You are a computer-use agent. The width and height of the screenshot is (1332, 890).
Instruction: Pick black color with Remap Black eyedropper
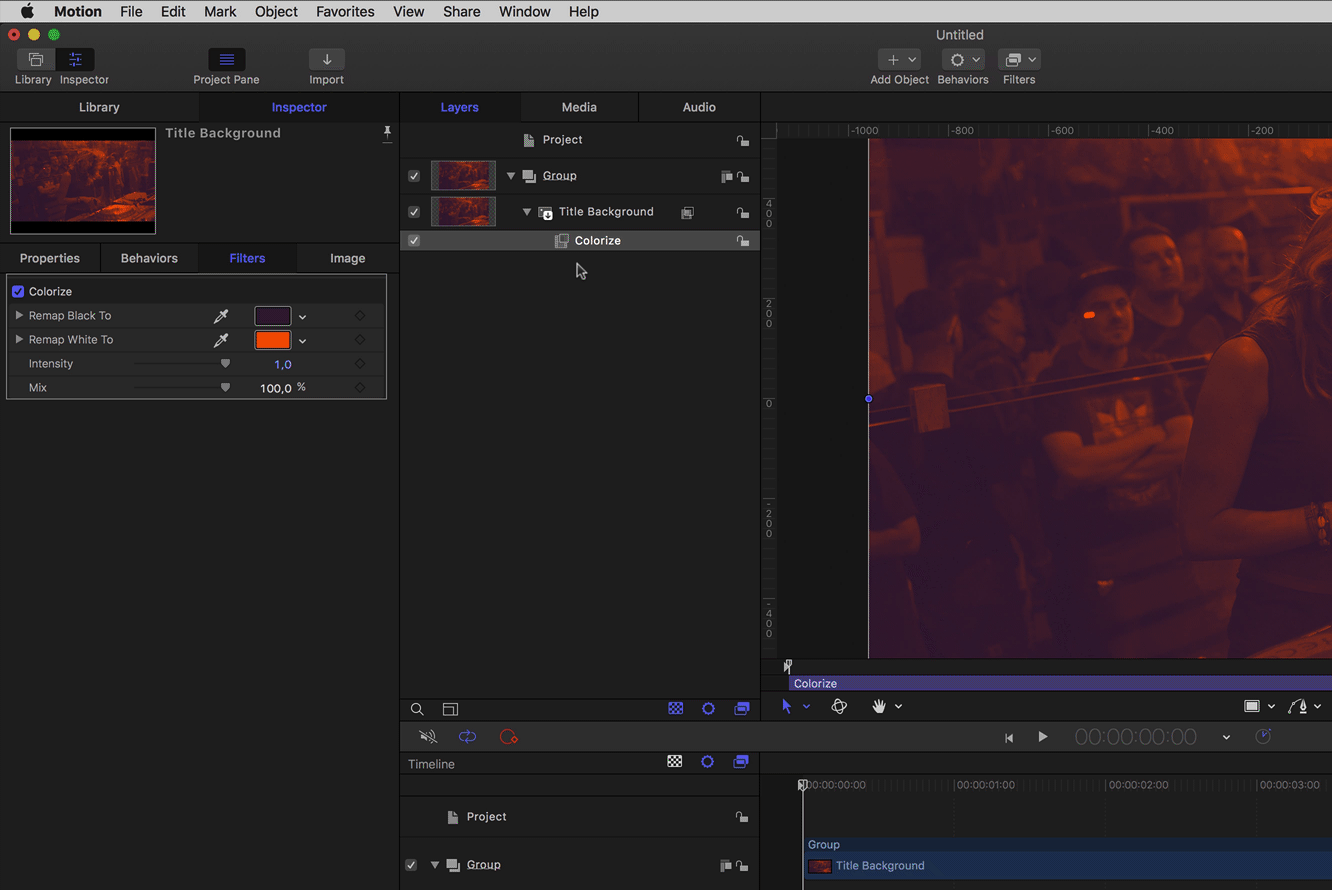tap(221, 316)
